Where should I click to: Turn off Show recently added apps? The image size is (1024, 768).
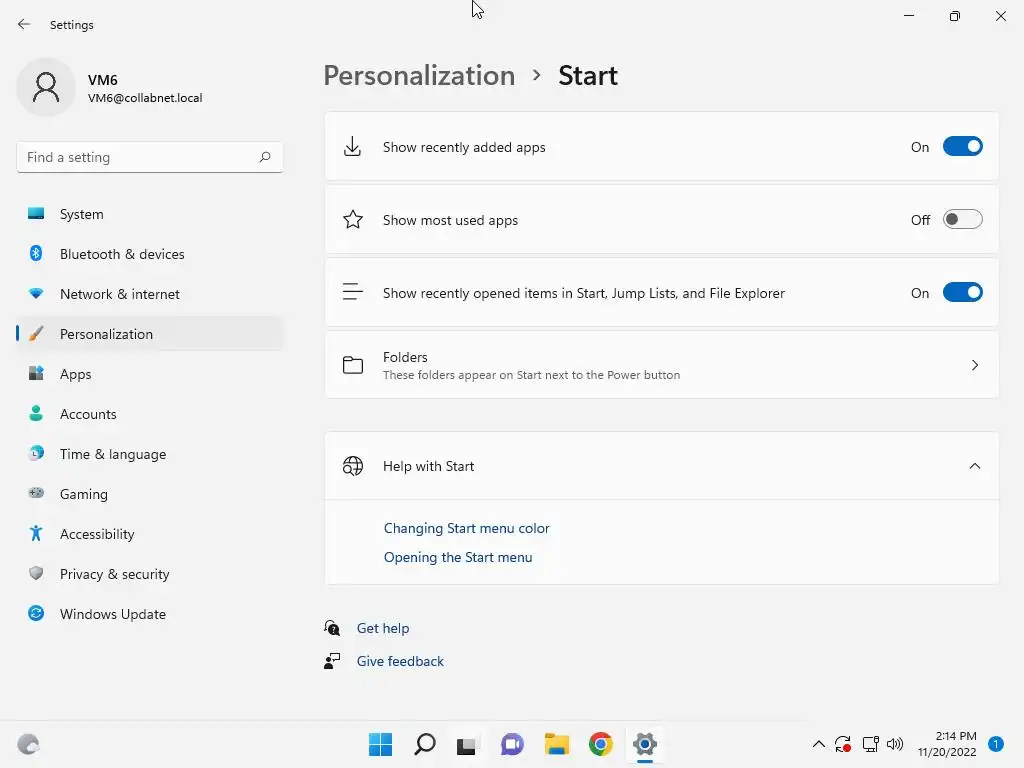[x=962, y=147]
